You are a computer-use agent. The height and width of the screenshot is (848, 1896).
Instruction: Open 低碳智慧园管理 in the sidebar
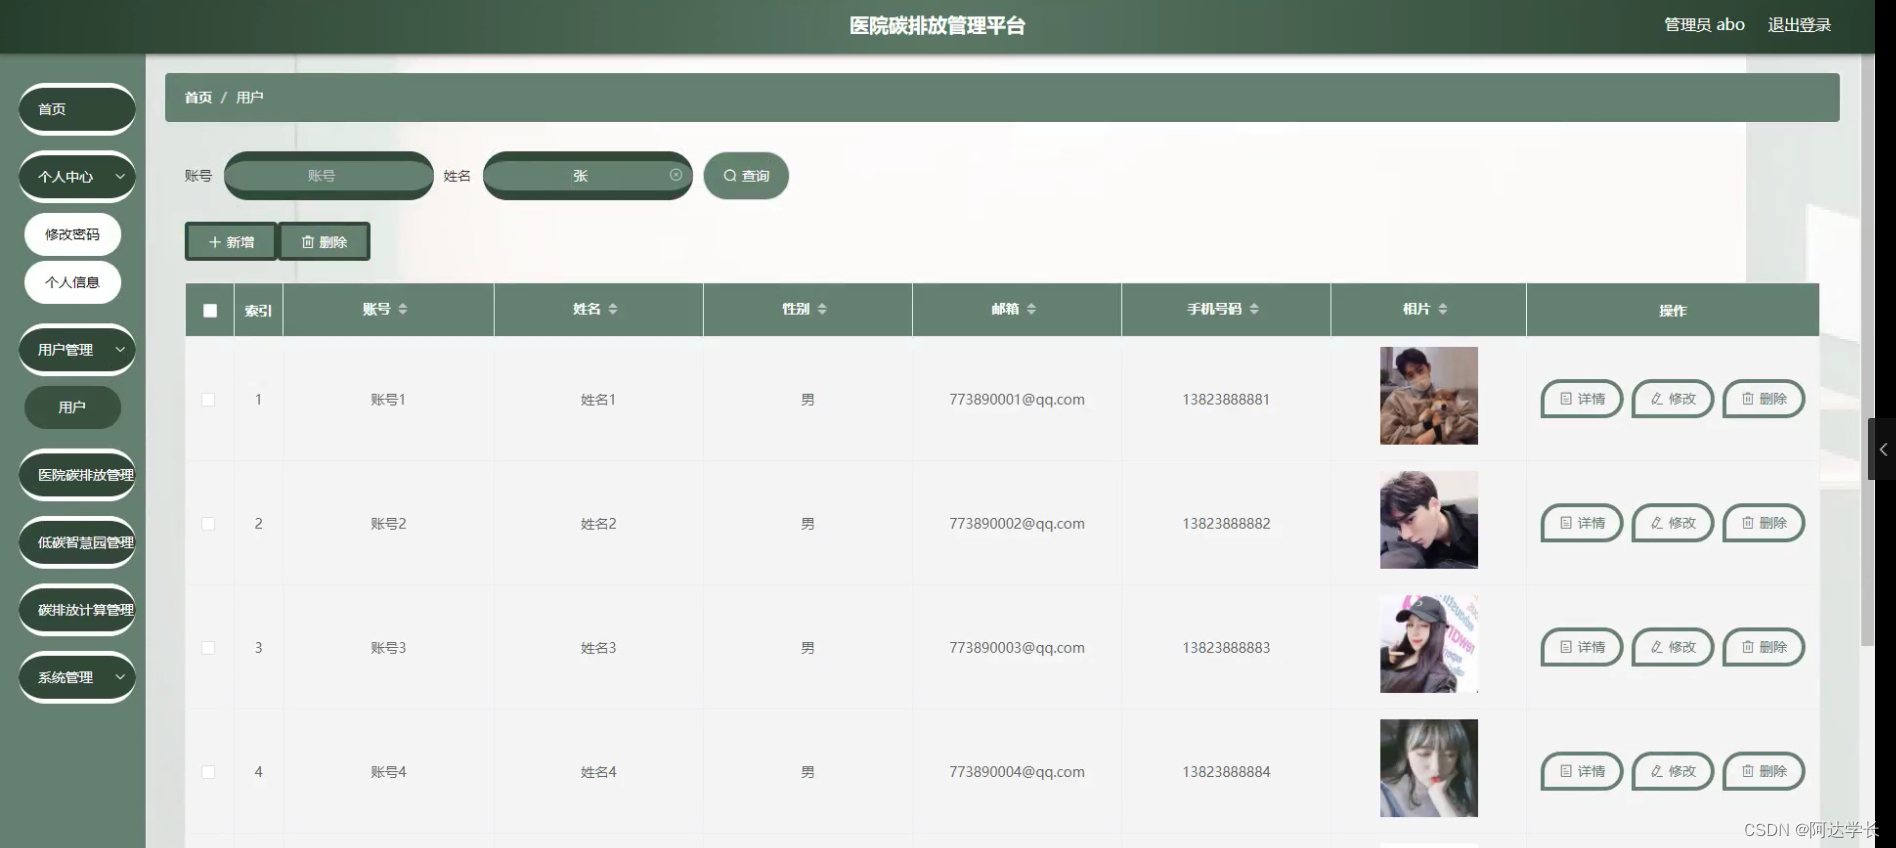click(x=77, y=542)
